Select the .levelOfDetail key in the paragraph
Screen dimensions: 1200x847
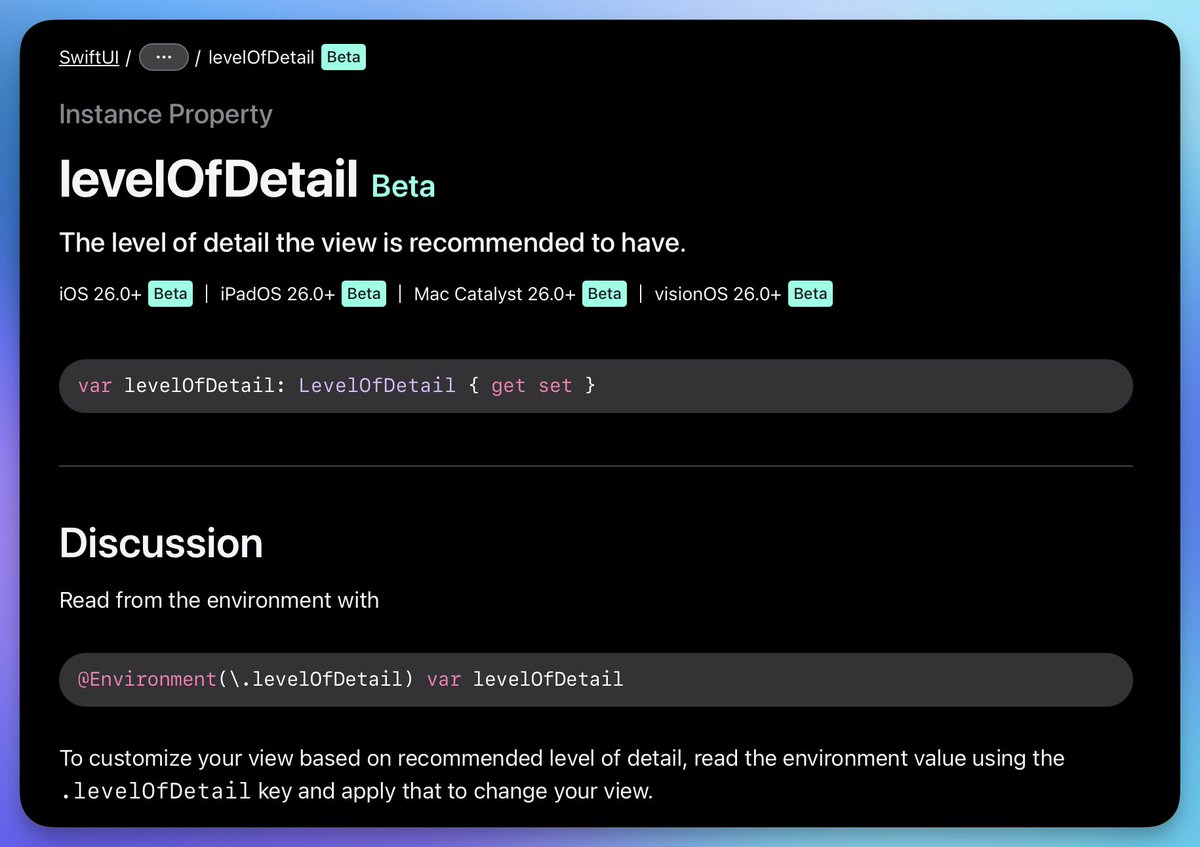[x=155, y=791]
